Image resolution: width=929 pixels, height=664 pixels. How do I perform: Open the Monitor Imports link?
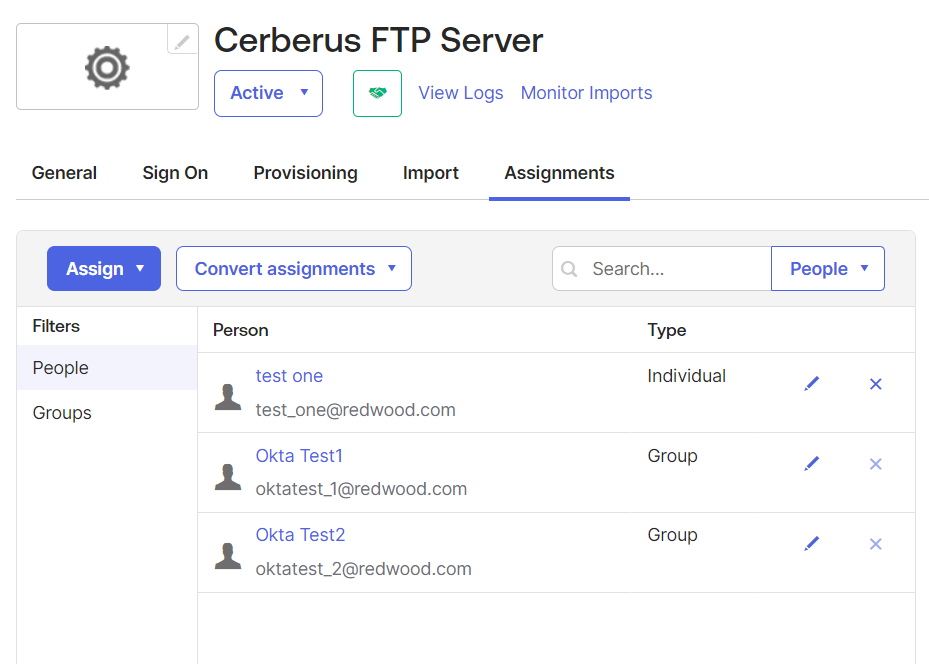click(x=587, y=93)
